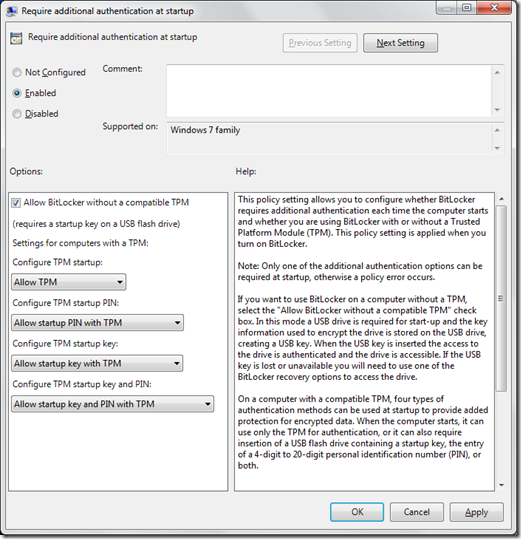
Task: Open the Configure TPM startup PIN dropdown
Action: coord(97,323)
